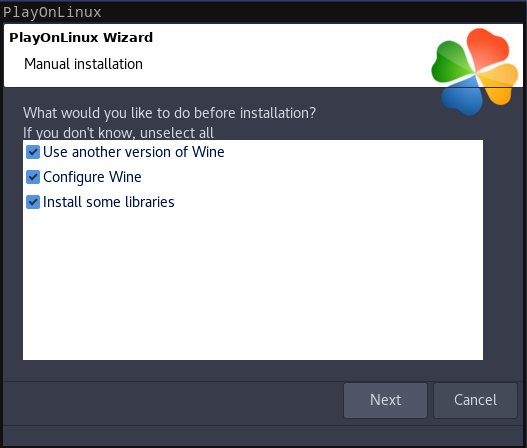Viewport: 527px width, 448px height.
Task: Click the red petal of the logo
Action: point(487,49)
